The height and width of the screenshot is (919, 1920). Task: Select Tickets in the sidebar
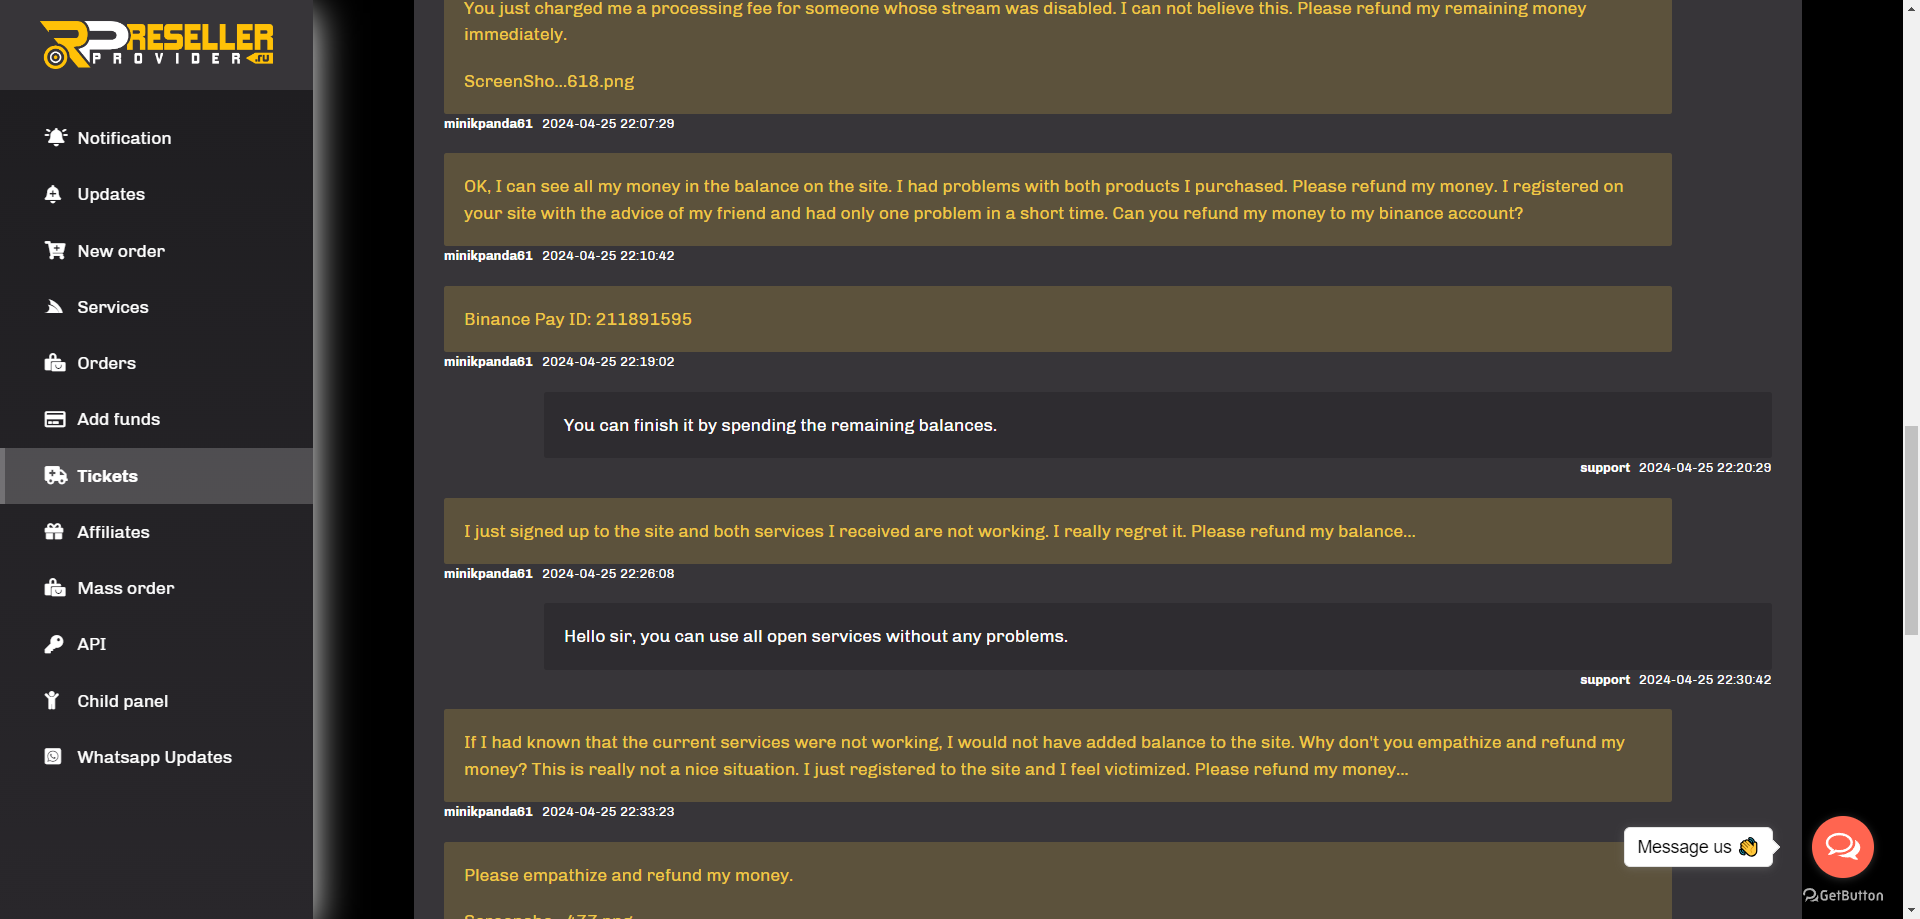tap(157, 476)
